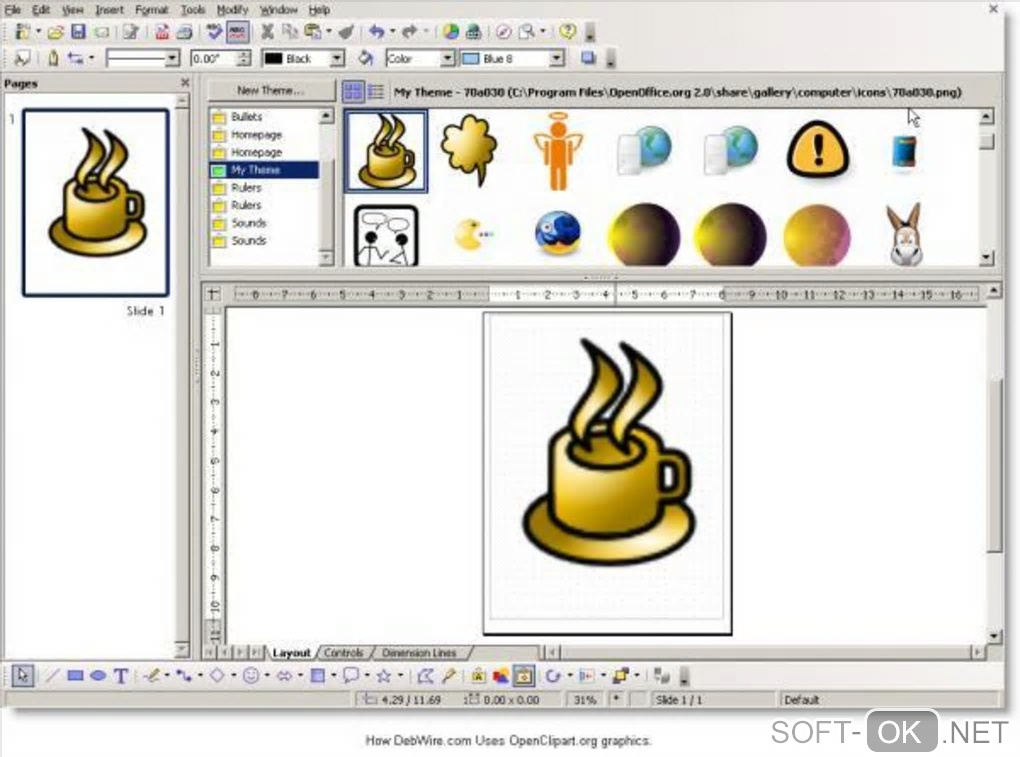Select the Line drawing tool
The height and width of the screenshot is (757, 1020).
coord(52,676)
